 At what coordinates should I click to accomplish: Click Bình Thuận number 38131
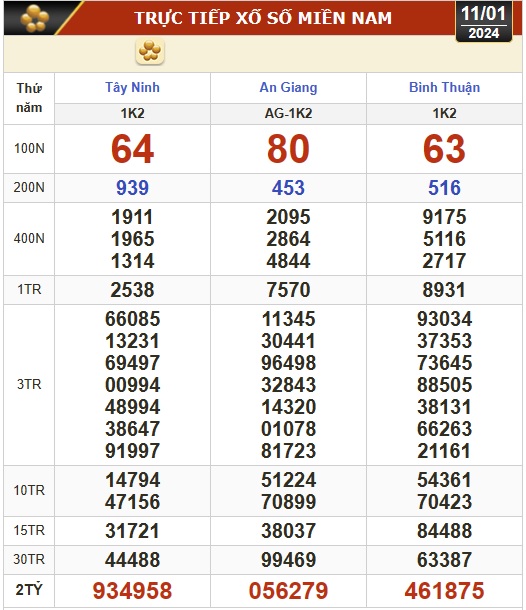pyautogui.click(x=444, y=407)
